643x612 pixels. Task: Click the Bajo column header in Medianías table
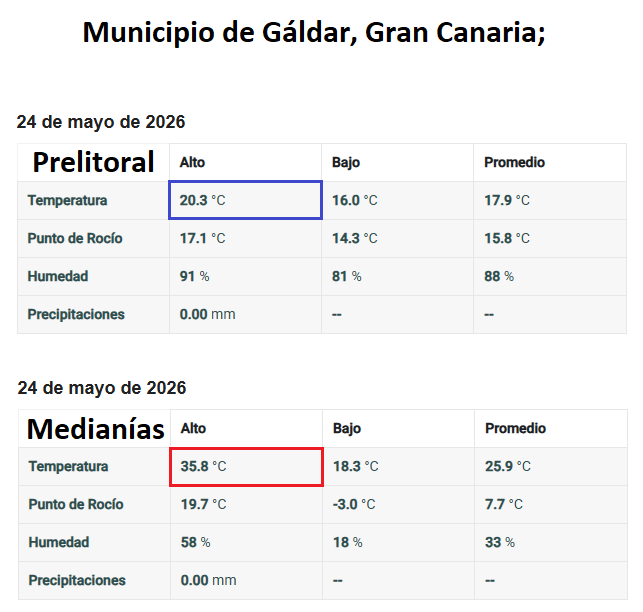pyautogui.click(x=347, y=429)
